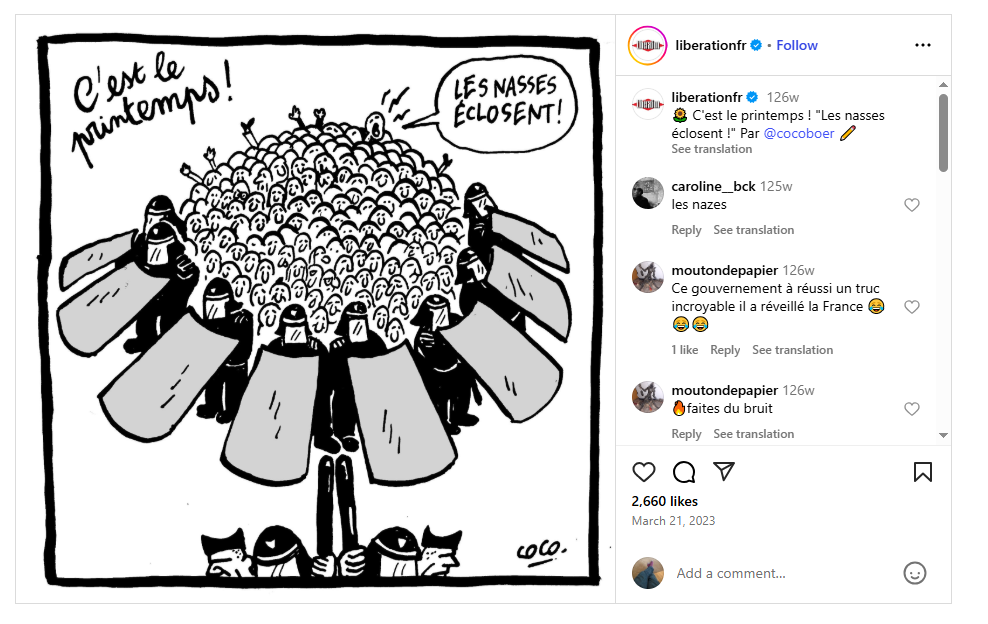Like the comment about réveillé la France

click(x=912, y=307)
